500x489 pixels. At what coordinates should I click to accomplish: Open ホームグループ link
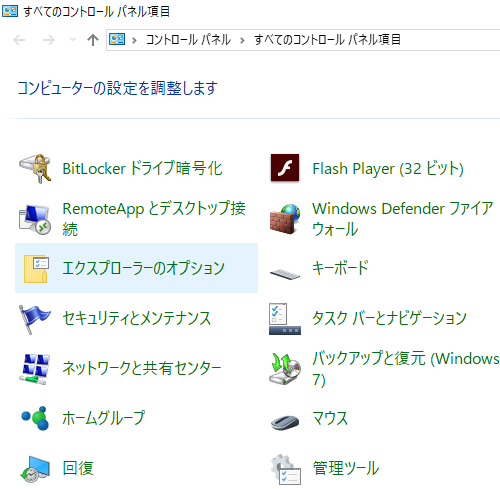click(x=104, y=418)
